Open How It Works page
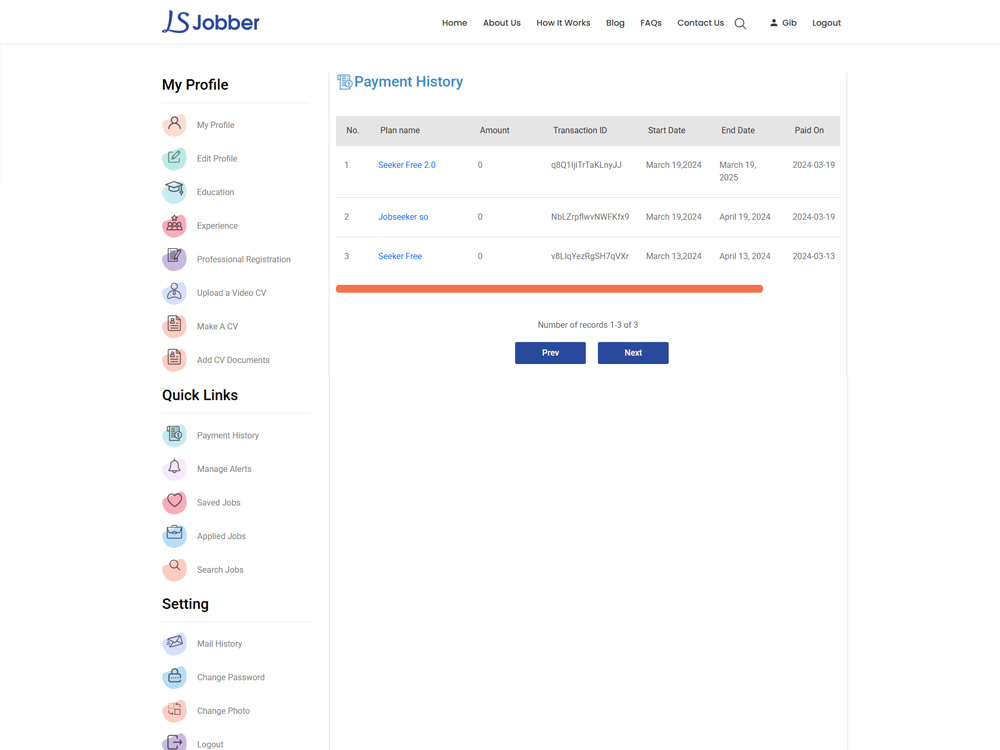Screen dimensions: 1000x750 pos(563,23)
